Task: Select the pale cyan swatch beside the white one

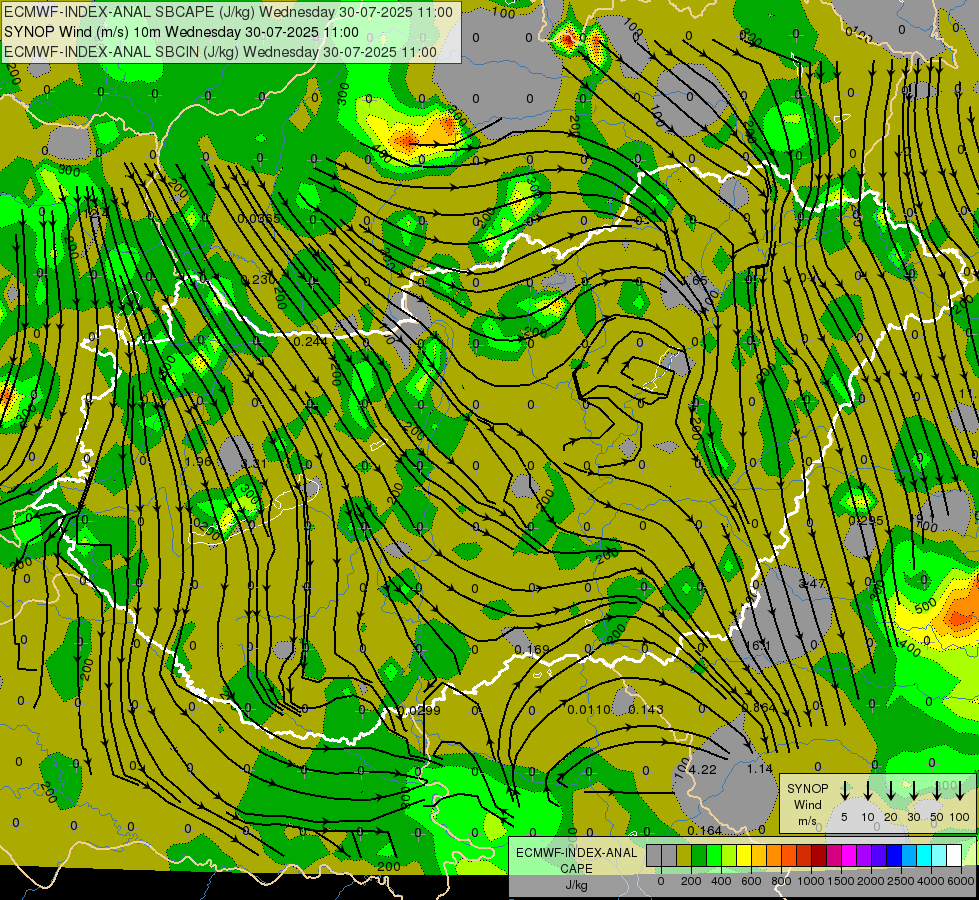Action: coord(939,855)
